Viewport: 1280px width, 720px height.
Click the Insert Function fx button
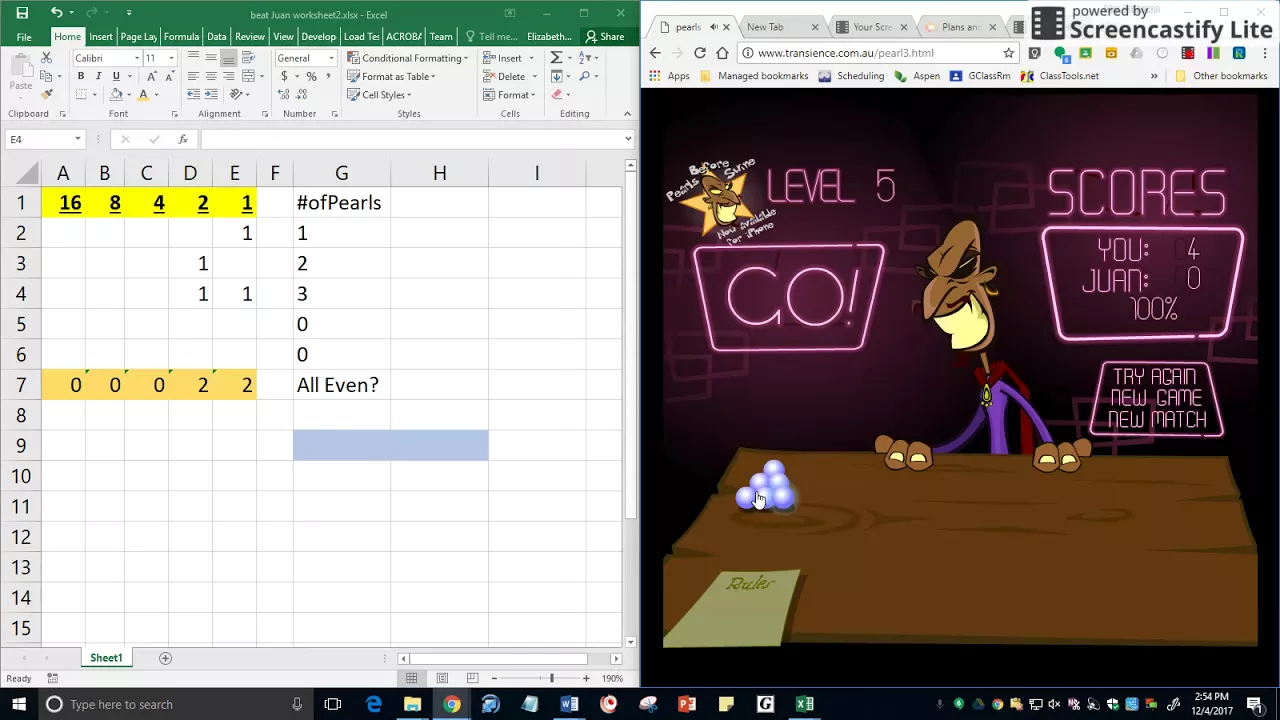[183, 139]
